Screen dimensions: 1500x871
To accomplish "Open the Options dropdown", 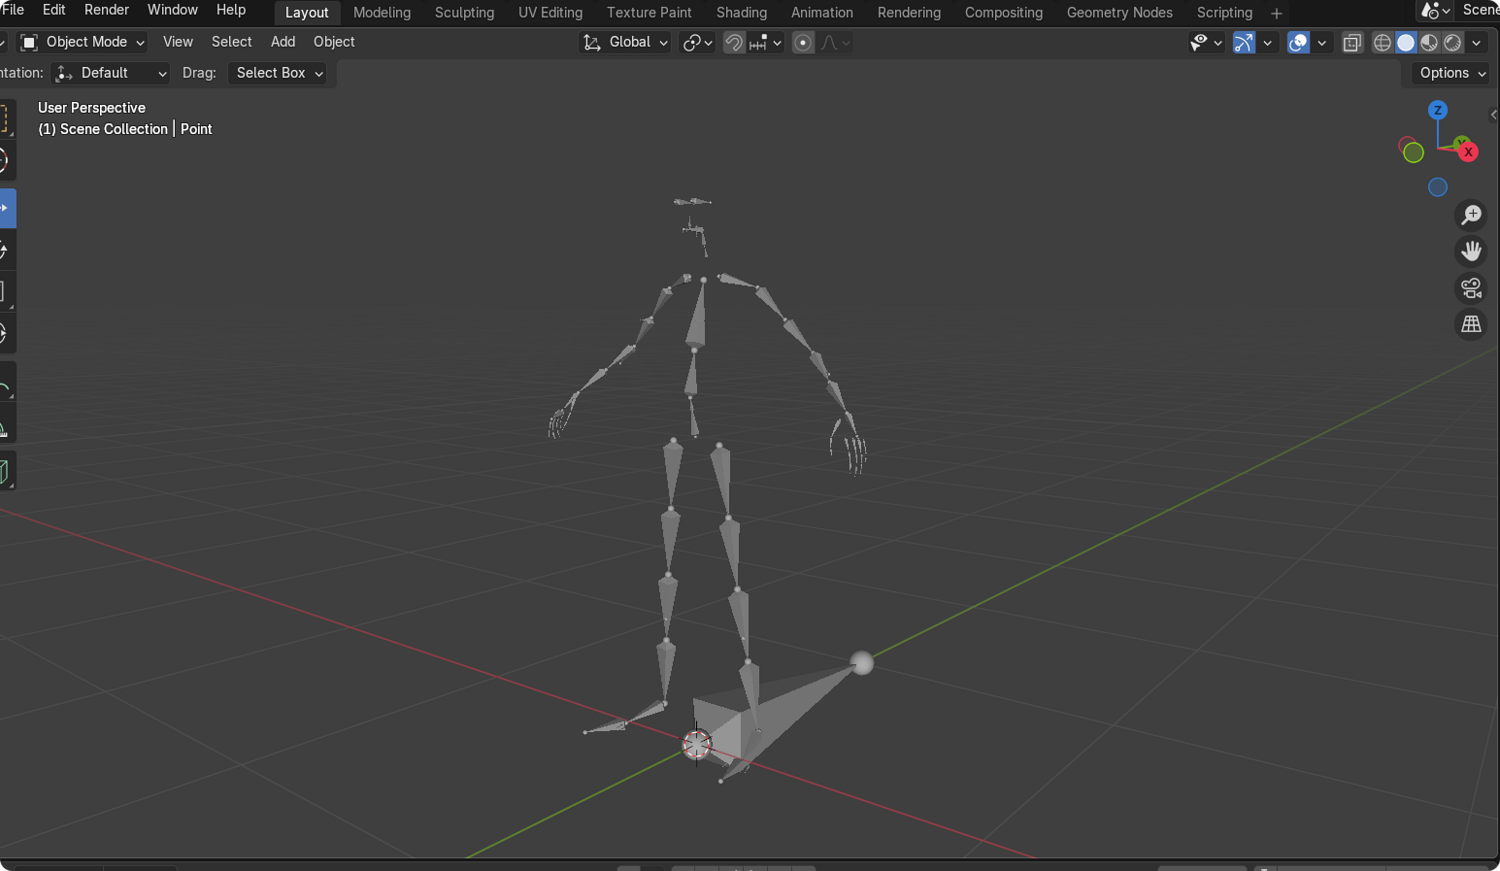I will (1452, 73).
